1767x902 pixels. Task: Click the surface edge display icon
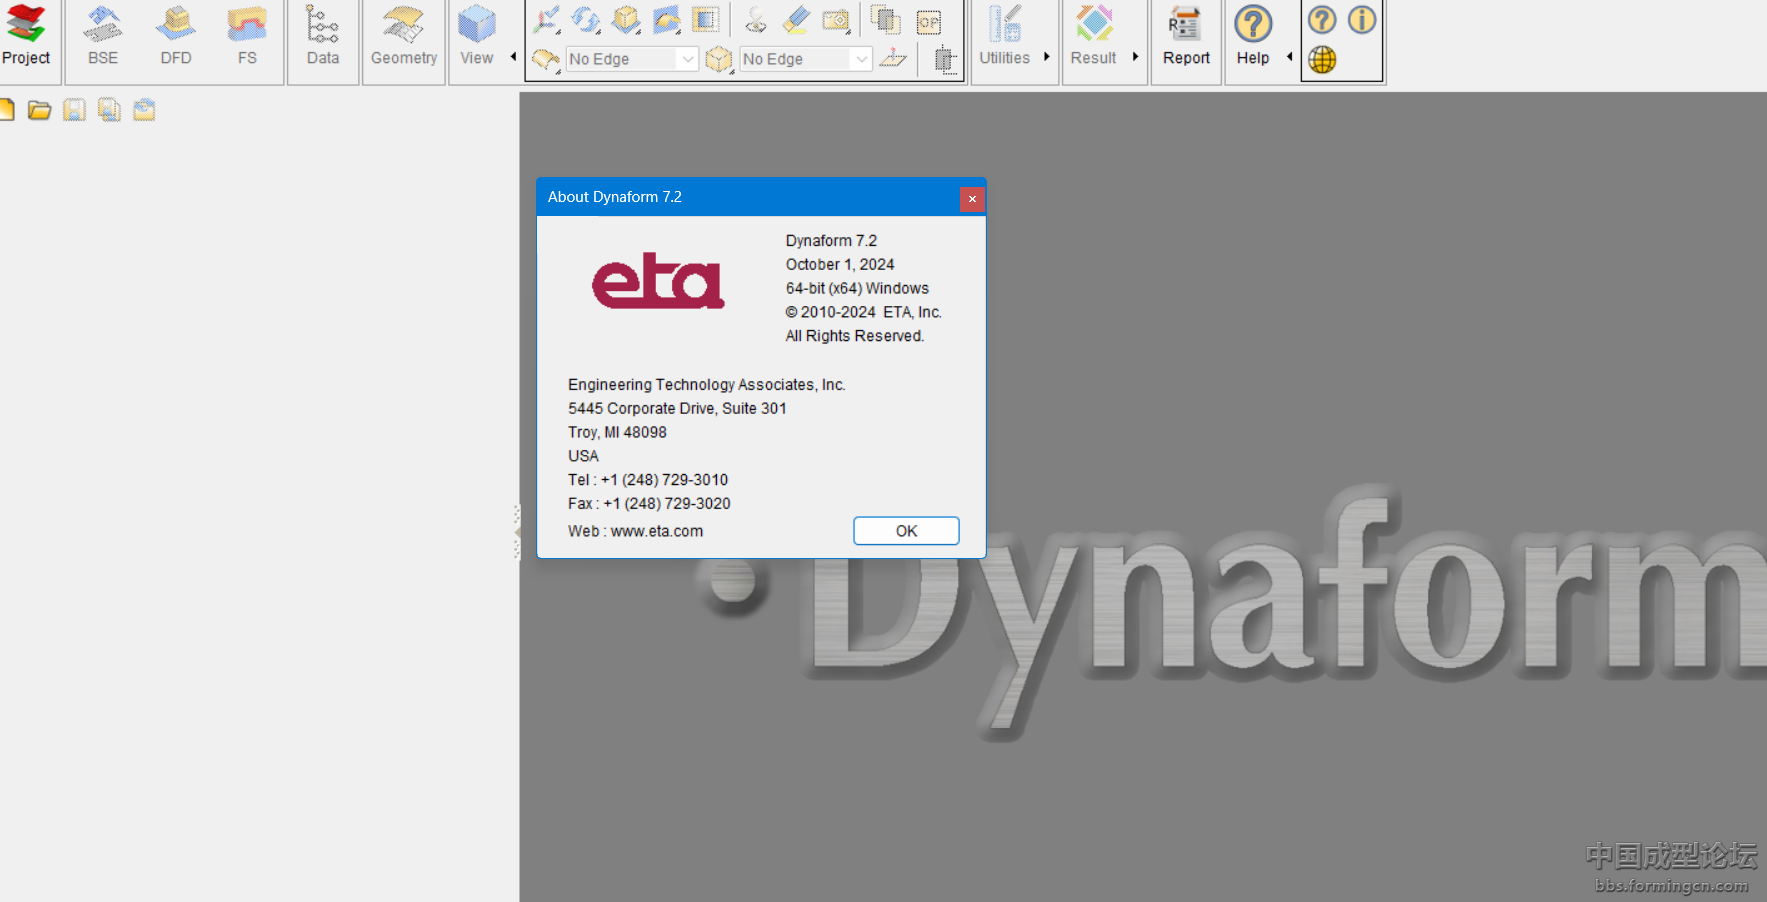(x=546, y=60)
